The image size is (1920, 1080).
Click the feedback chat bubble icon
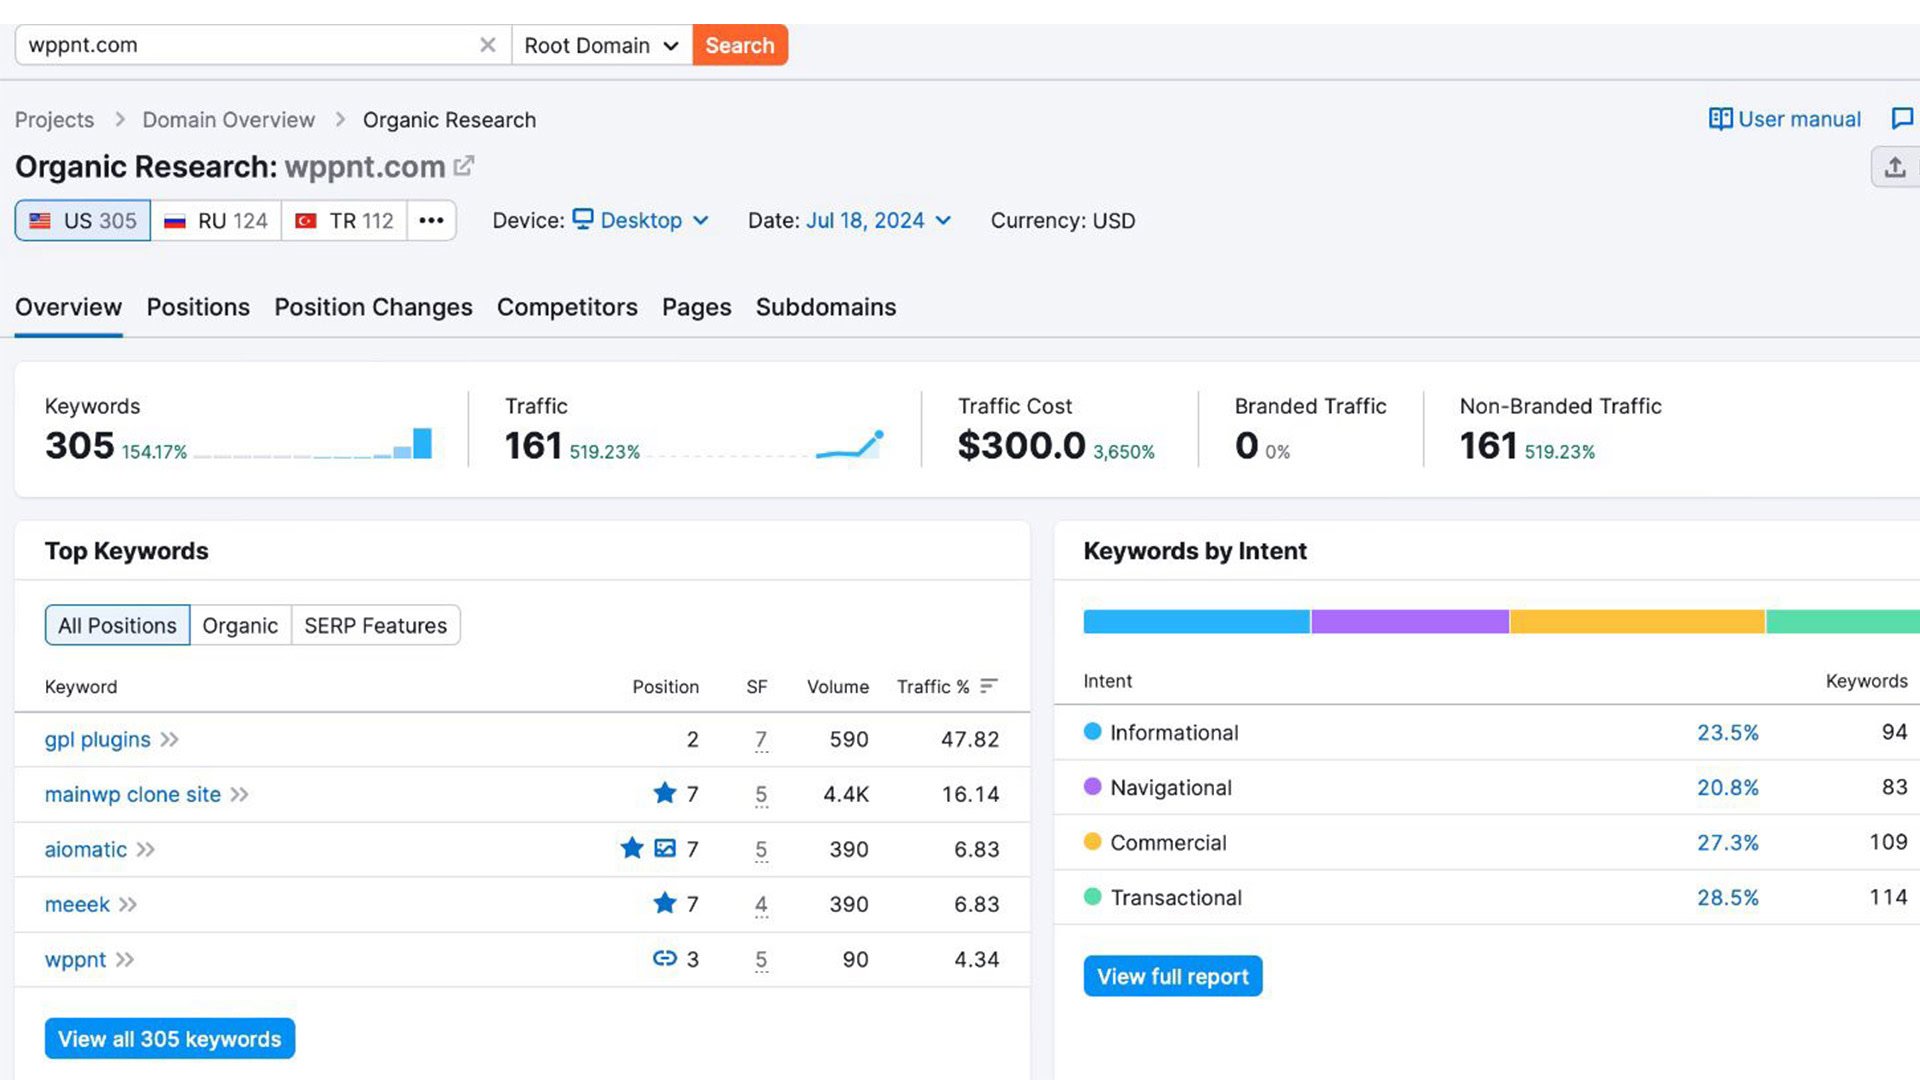coord(1902,119)
